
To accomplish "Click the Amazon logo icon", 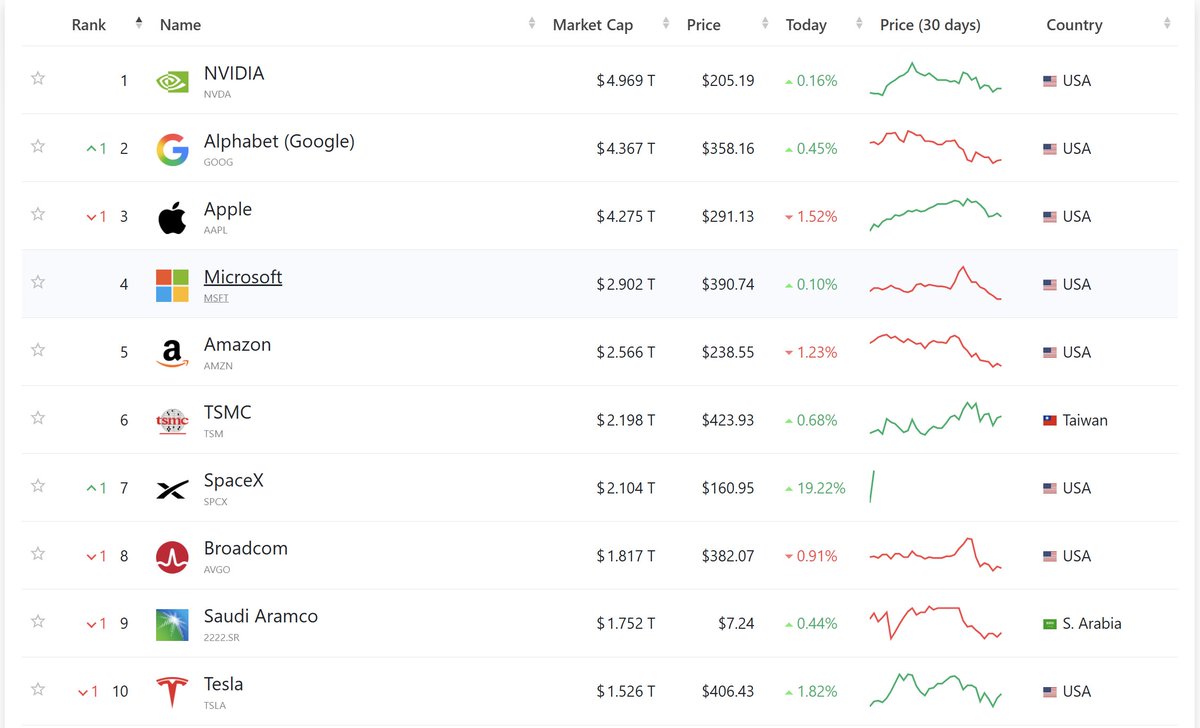I will [172, 353].
